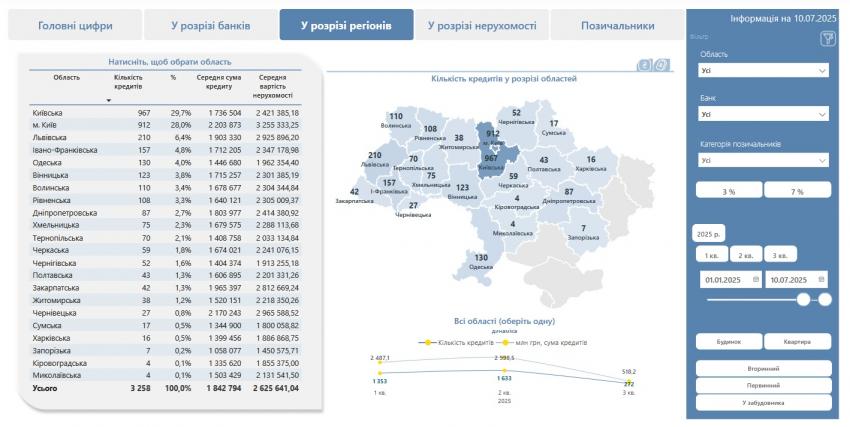Image resolution: width=850 pixels, height=427 pixels.
Task: Click the clear filters funnel icon
Action: tap(827, 39)
